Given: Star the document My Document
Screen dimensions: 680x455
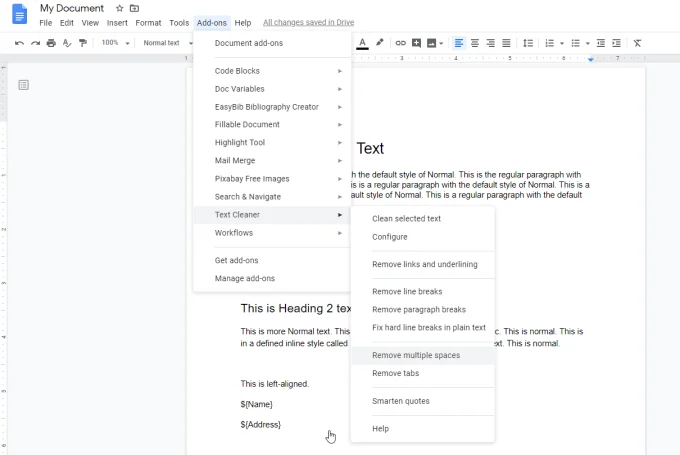Looking at the screenshot, I should coord(120,8).
